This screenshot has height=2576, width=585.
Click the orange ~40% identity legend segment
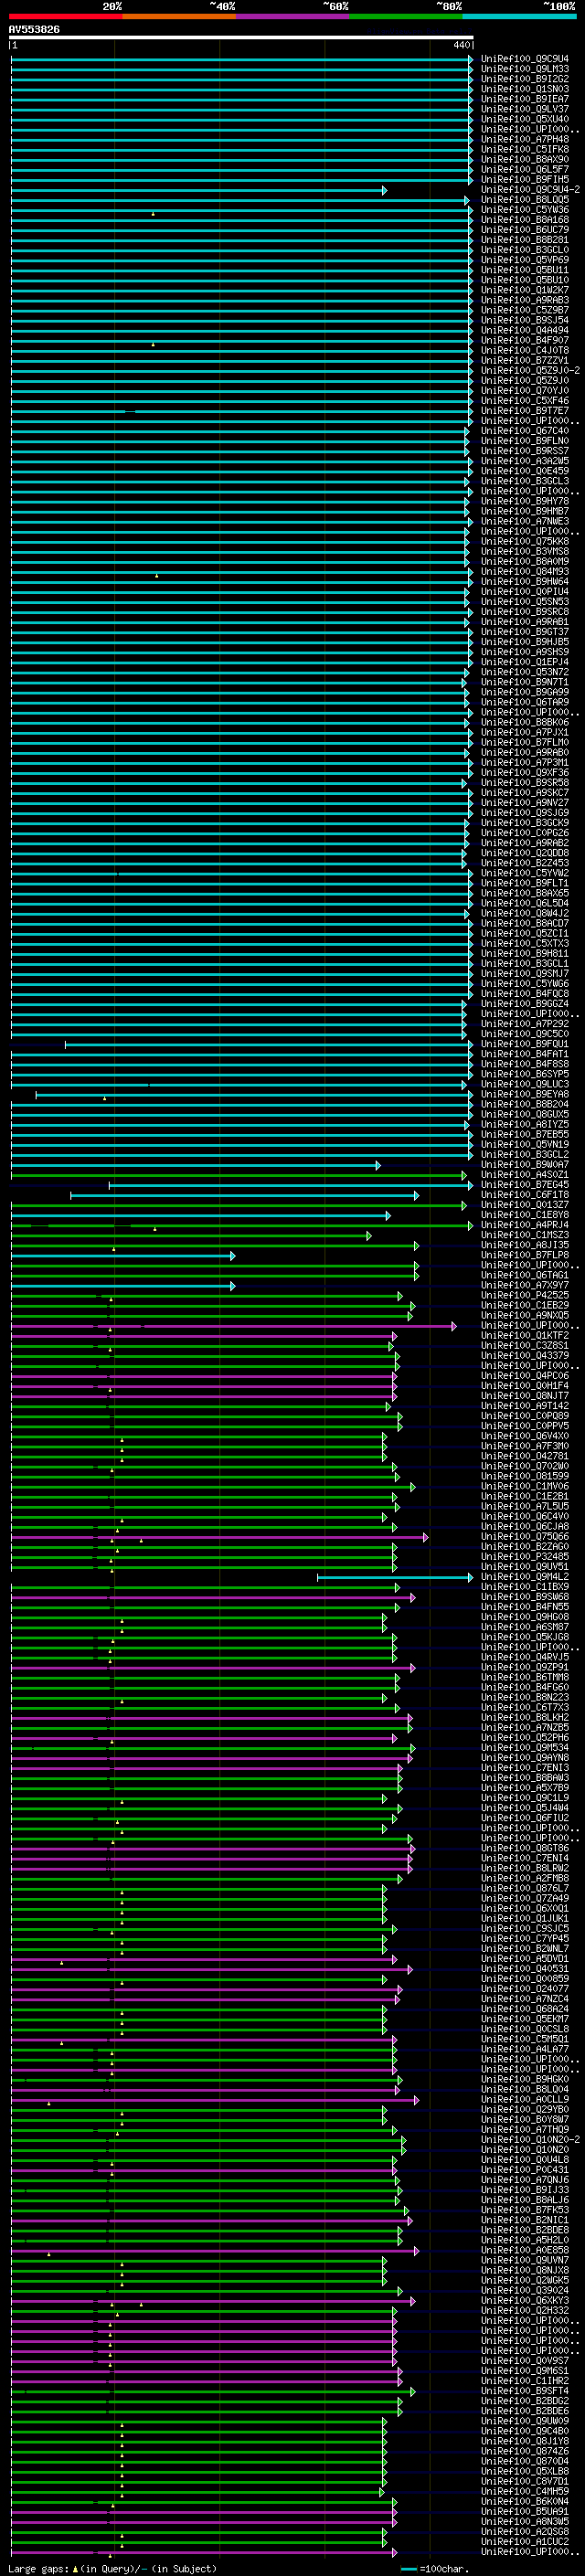click(x=178, y=16)
